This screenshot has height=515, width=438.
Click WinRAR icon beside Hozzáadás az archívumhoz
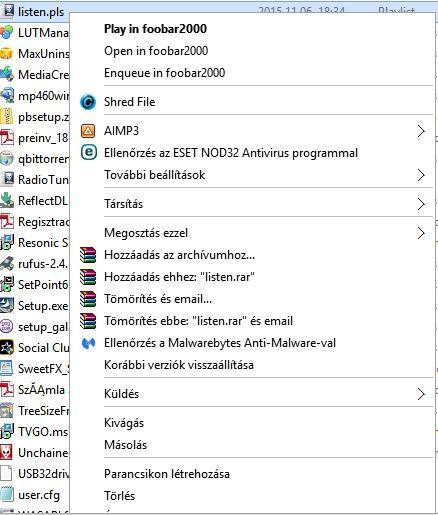point(88,255)
